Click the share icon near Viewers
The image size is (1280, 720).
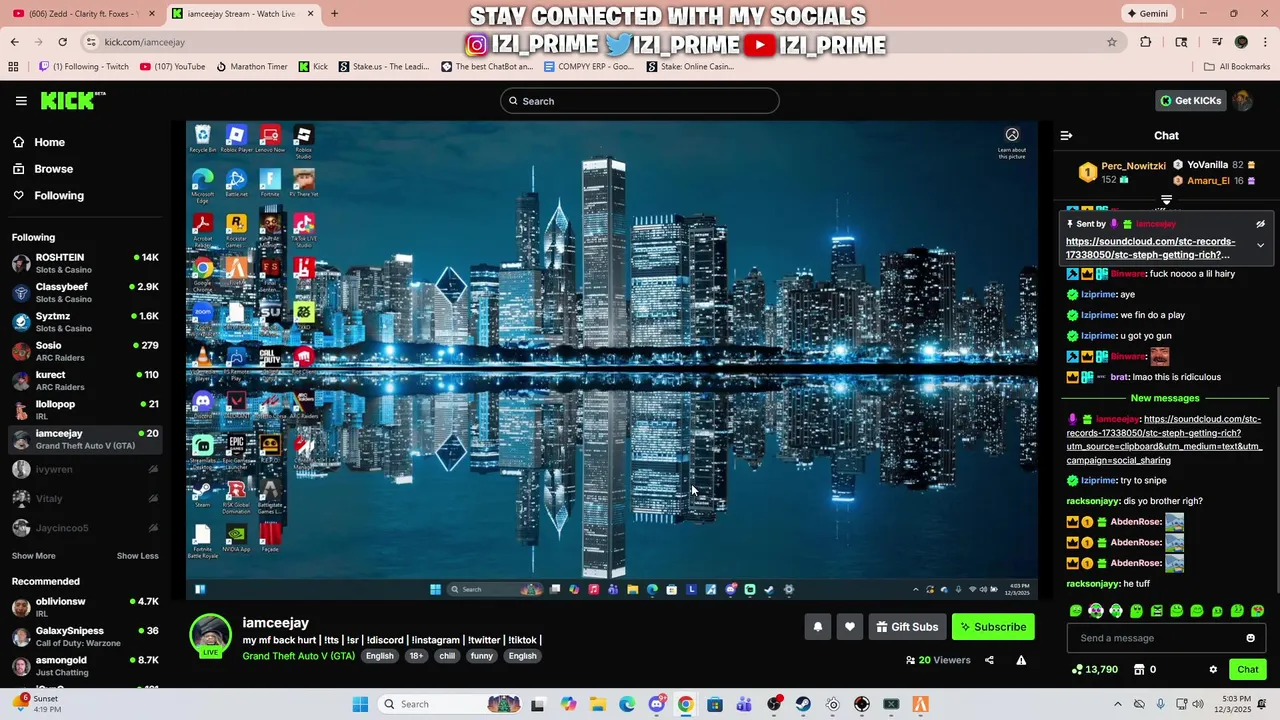point(989,660)
